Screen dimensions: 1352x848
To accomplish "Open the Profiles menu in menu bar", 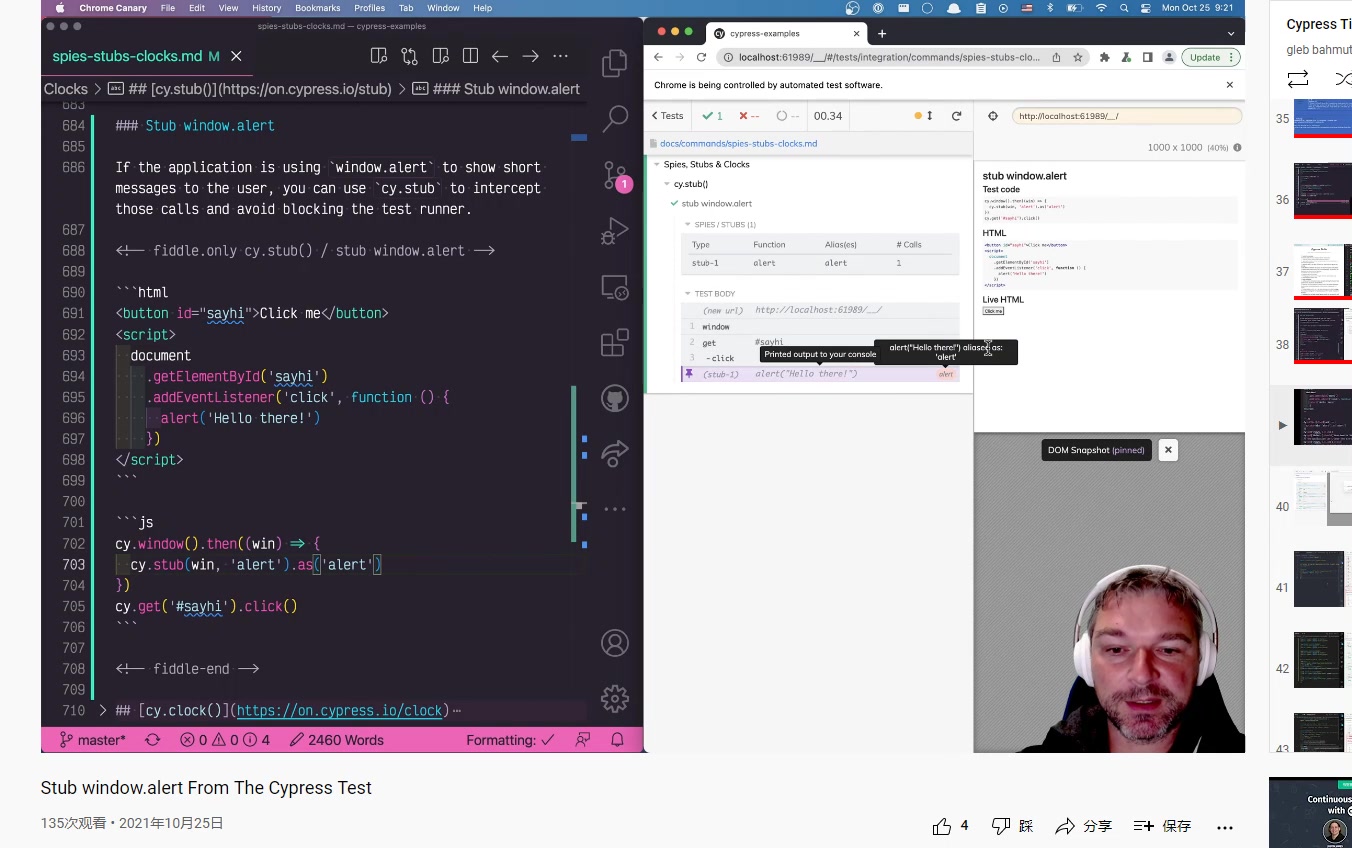I will (x=369, y=7).
